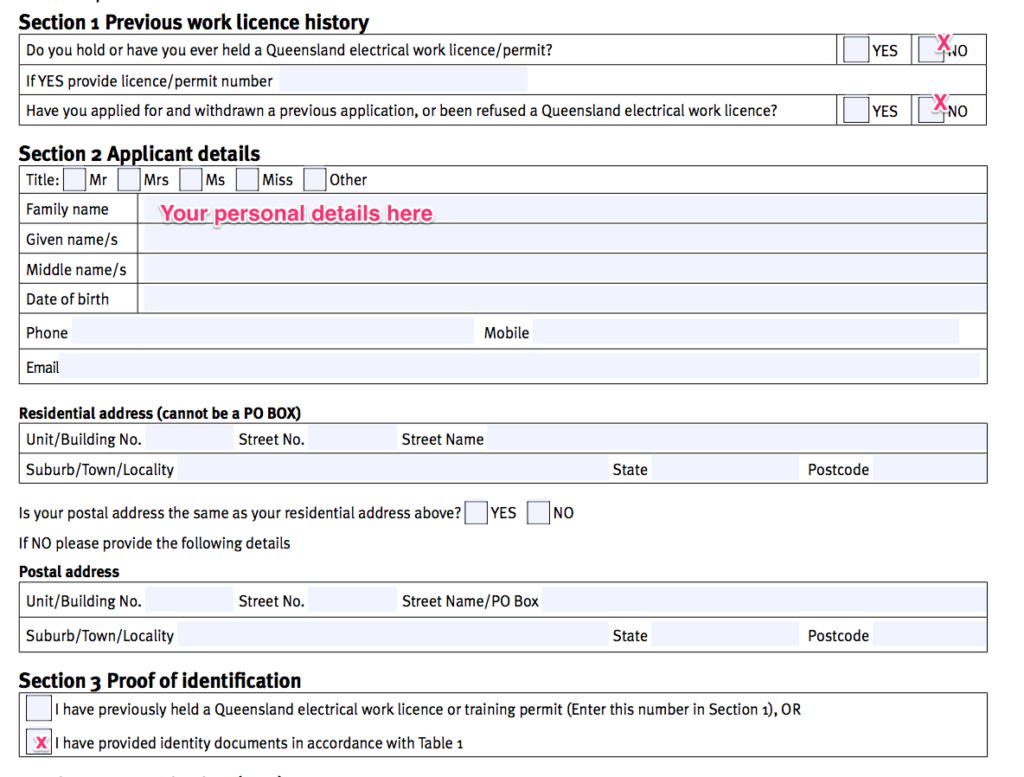Check YES for holding a Queensland electrical licence
The height and width of the screenshot is (777, 1024).
856,49
